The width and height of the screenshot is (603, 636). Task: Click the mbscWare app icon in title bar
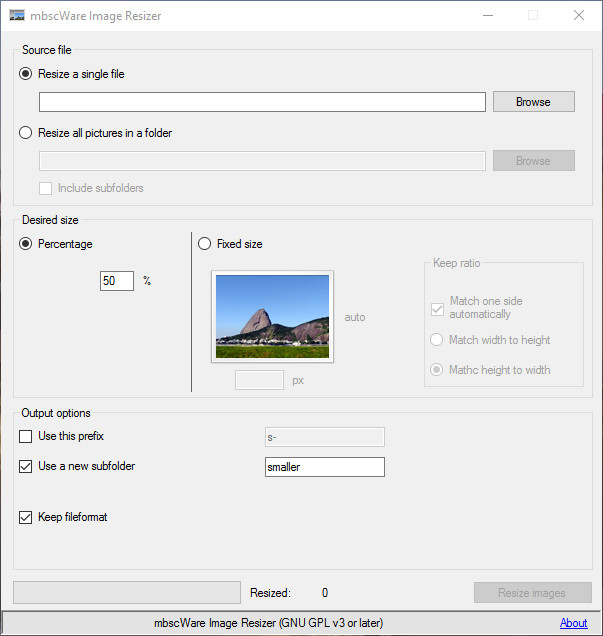(17, 15)
